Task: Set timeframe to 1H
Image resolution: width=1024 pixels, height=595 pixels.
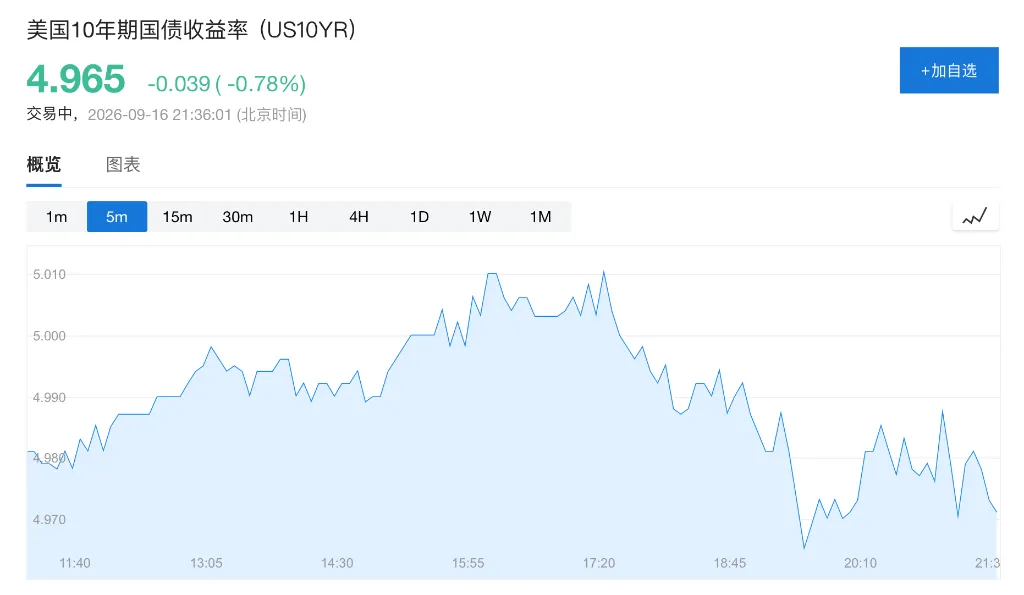Action: [298, 217]
